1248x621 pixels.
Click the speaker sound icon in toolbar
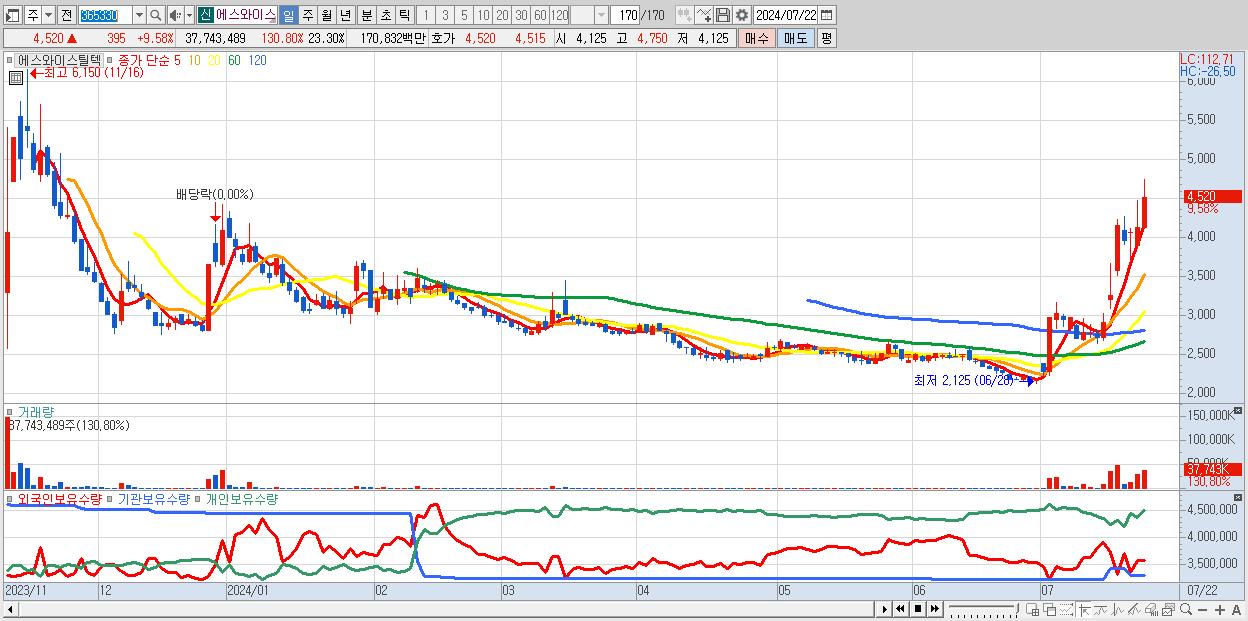coord(174,15)
